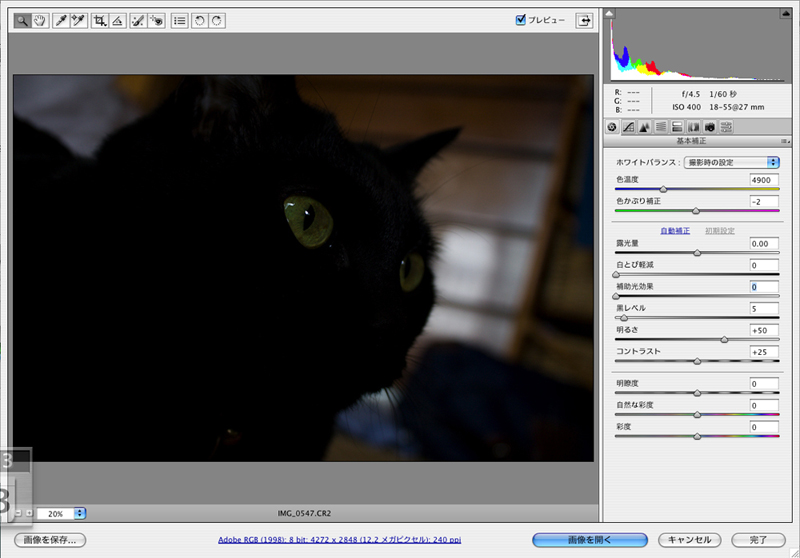Image resolution: width=800 pixels, height=558 pixels.
Task: Click the 初期設定 link
Action: (x=720, y=231)
